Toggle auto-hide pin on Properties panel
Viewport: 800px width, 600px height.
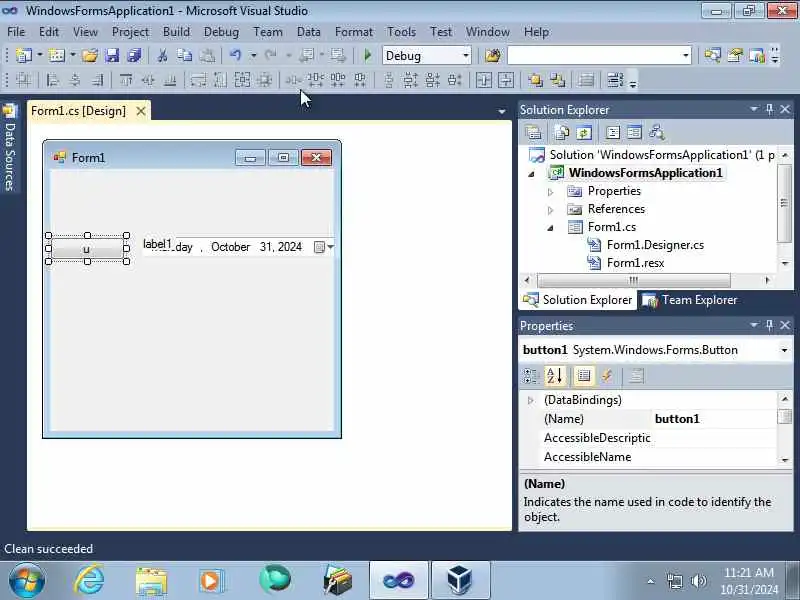pos(769,325)
